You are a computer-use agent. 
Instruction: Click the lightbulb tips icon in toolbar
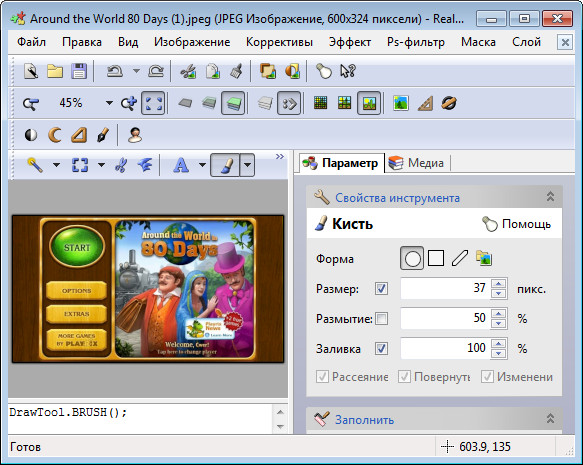(323, 71)
